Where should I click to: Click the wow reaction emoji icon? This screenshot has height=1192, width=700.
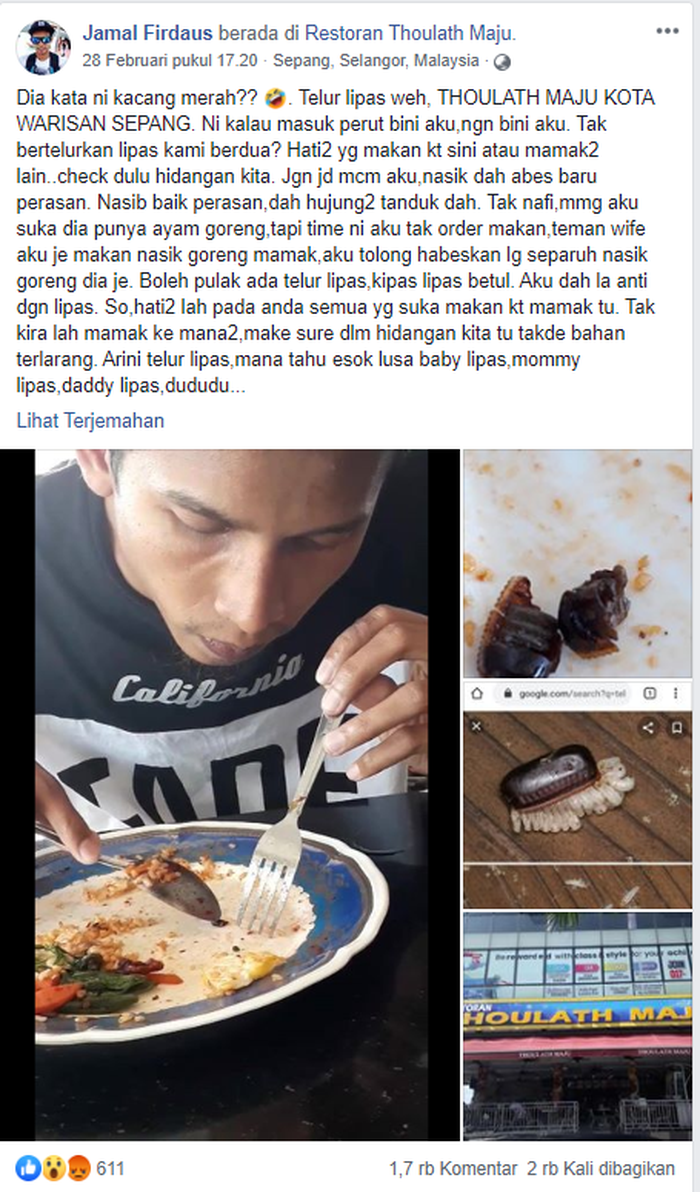[54, 1168]
